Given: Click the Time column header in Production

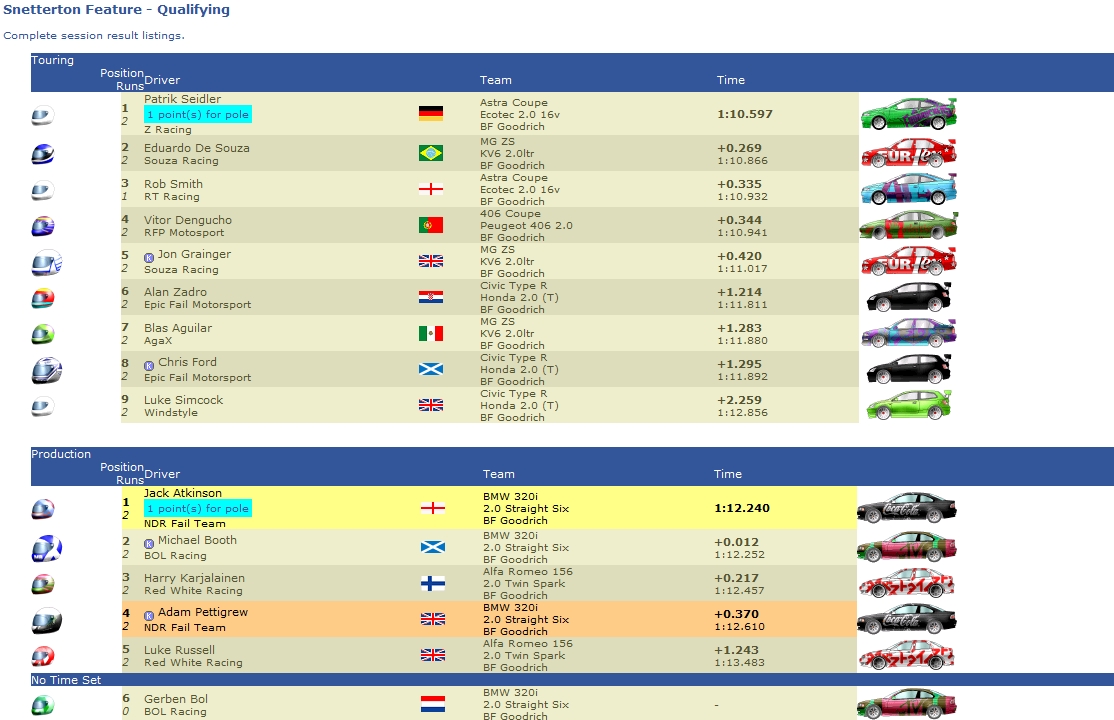Looking at the screenshot, I should pyautogui.click(x=728, y=473).
